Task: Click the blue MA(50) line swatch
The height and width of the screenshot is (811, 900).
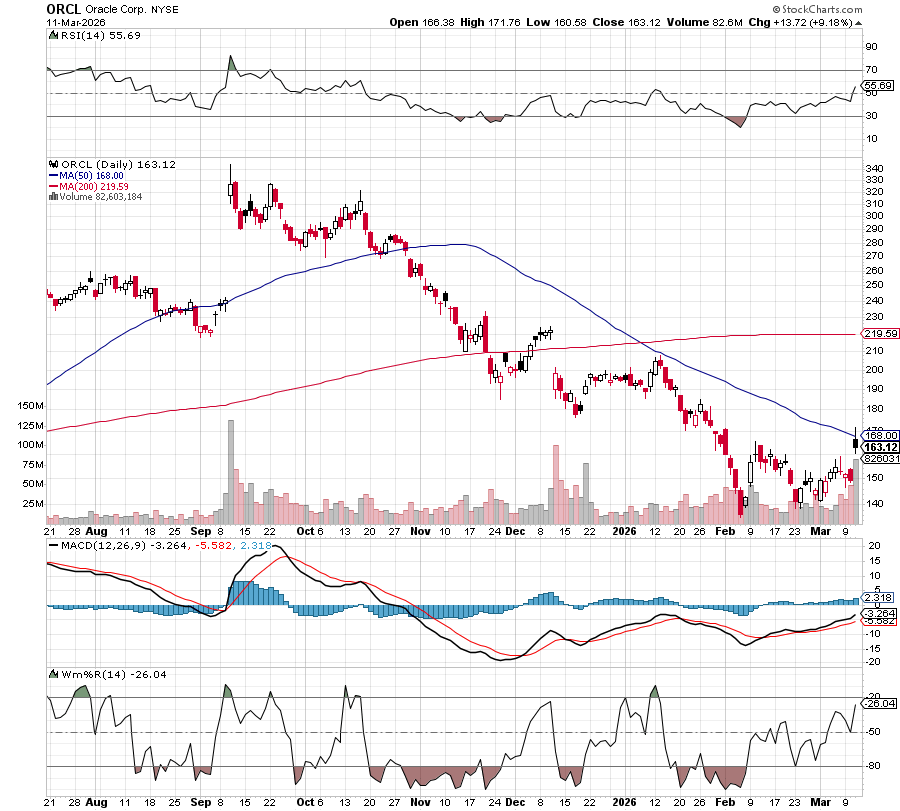Action: (54, 175)
